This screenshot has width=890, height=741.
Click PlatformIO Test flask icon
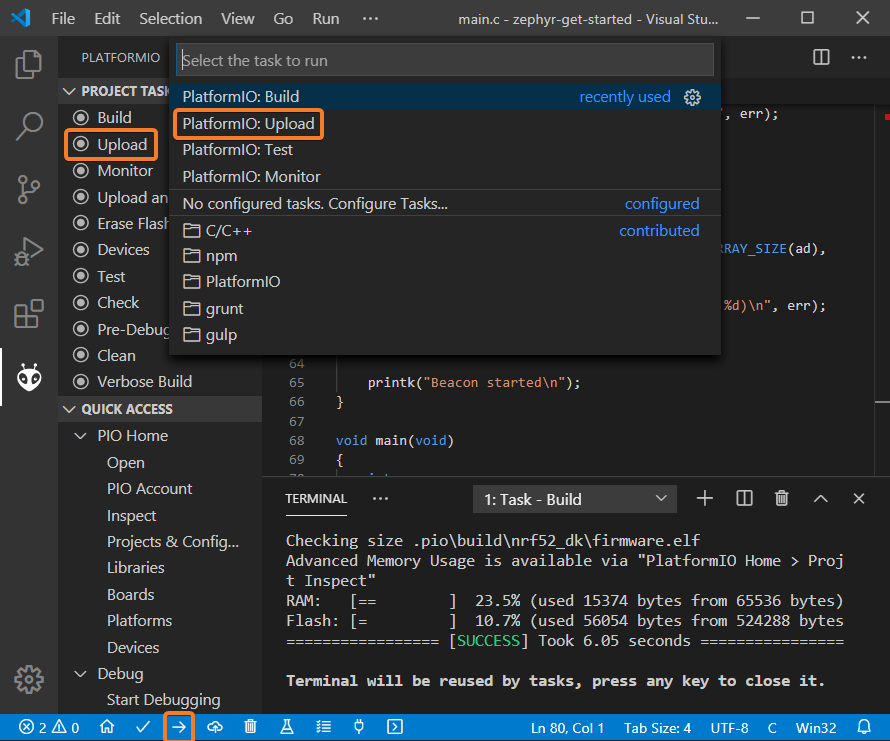[287, 727]
